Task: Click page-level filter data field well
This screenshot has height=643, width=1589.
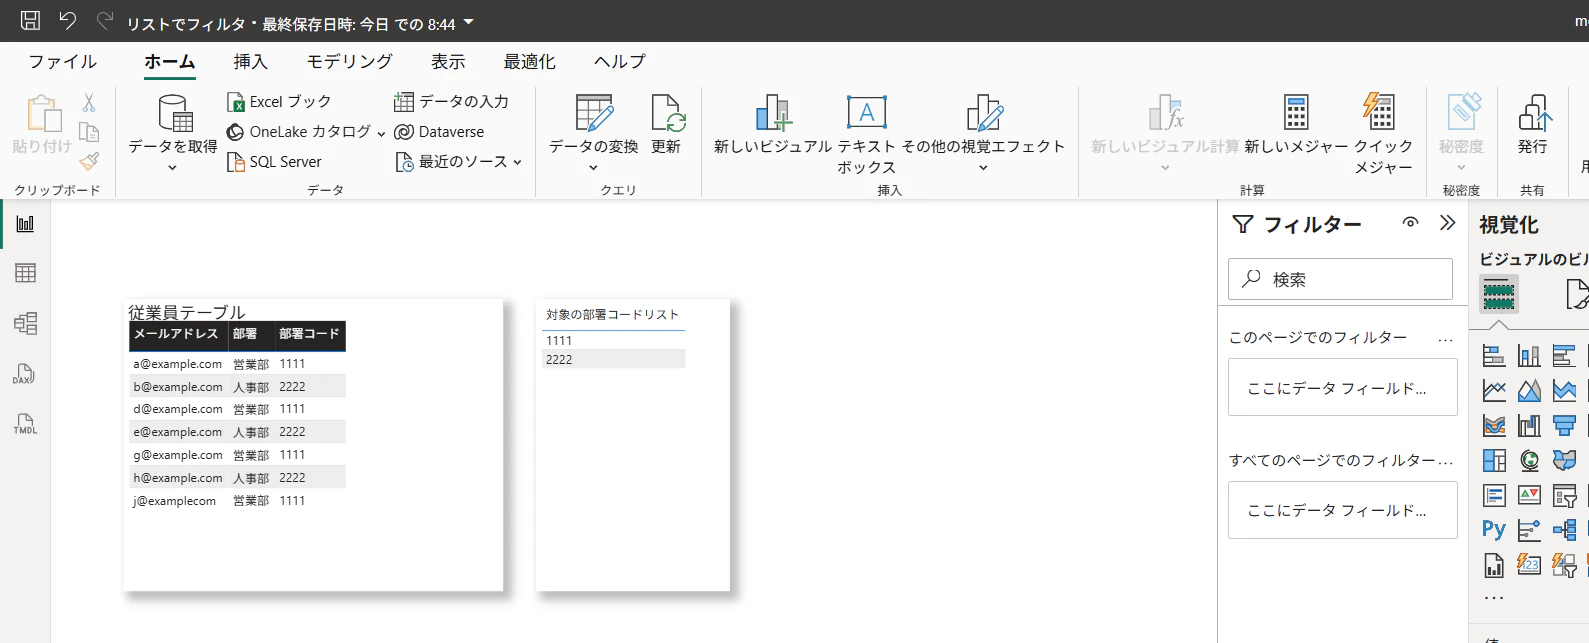Action: click(1343, 387)
